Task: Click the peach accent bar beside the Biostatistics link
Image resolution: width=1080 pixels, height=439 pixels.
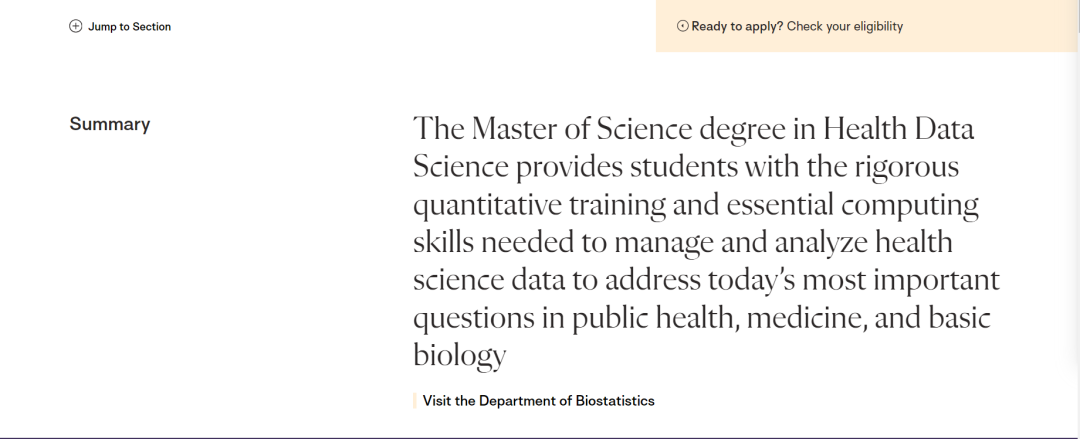Action: tap(415, 400)
